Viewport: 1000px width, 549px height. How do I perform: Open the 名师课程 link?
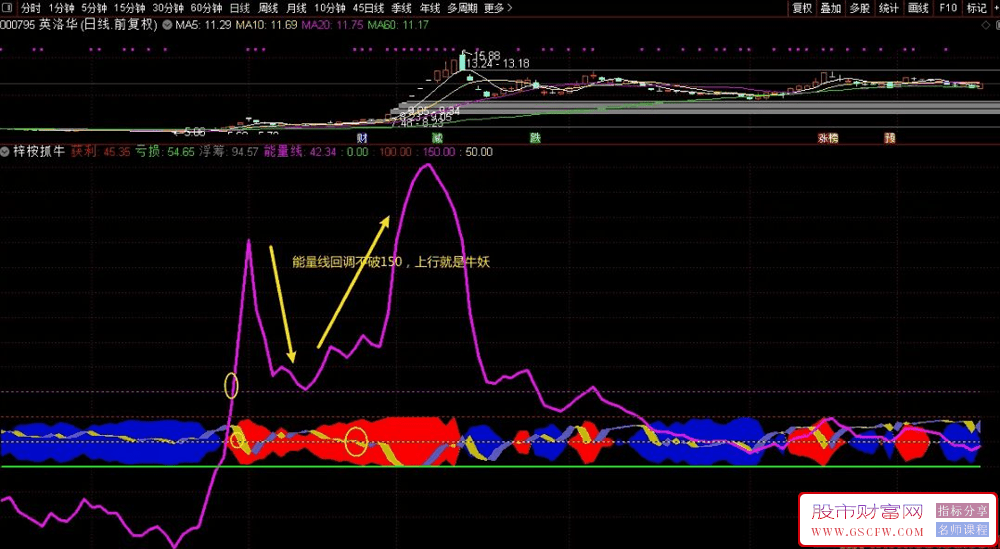tap(962, 529)
